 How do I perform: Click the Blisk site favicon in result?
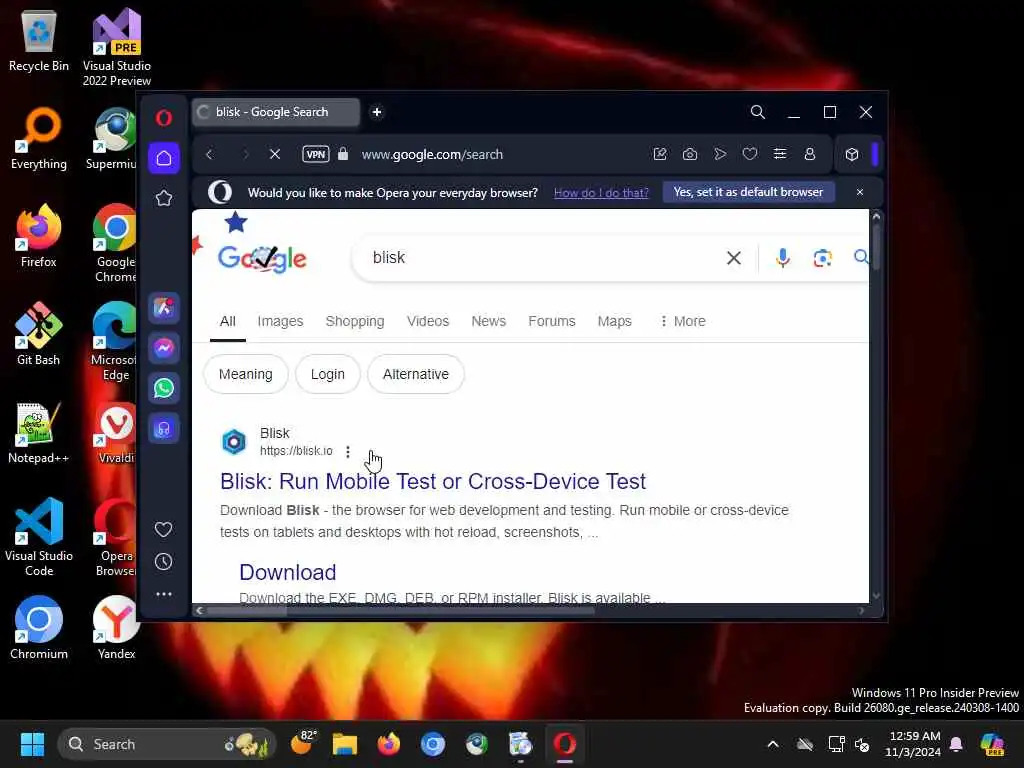point(234,442)
